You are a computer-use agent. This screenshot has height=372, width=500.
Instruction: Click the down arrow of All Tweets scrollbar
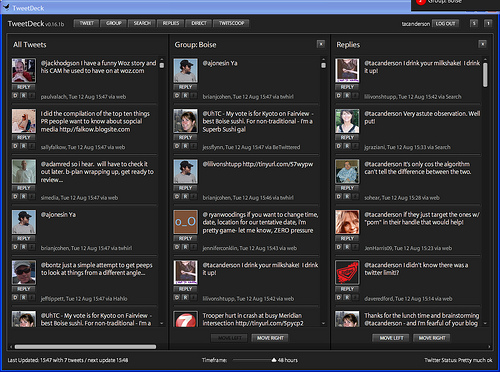(x=162, y=323)
